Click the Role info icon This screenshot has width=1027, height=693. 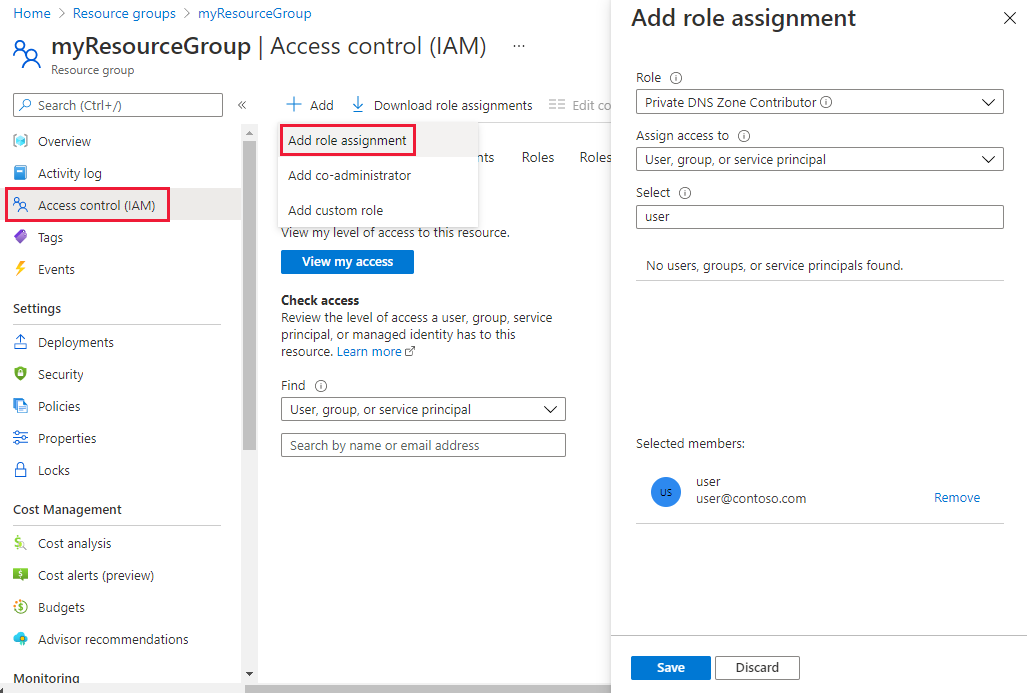click(x=676, y=78)
